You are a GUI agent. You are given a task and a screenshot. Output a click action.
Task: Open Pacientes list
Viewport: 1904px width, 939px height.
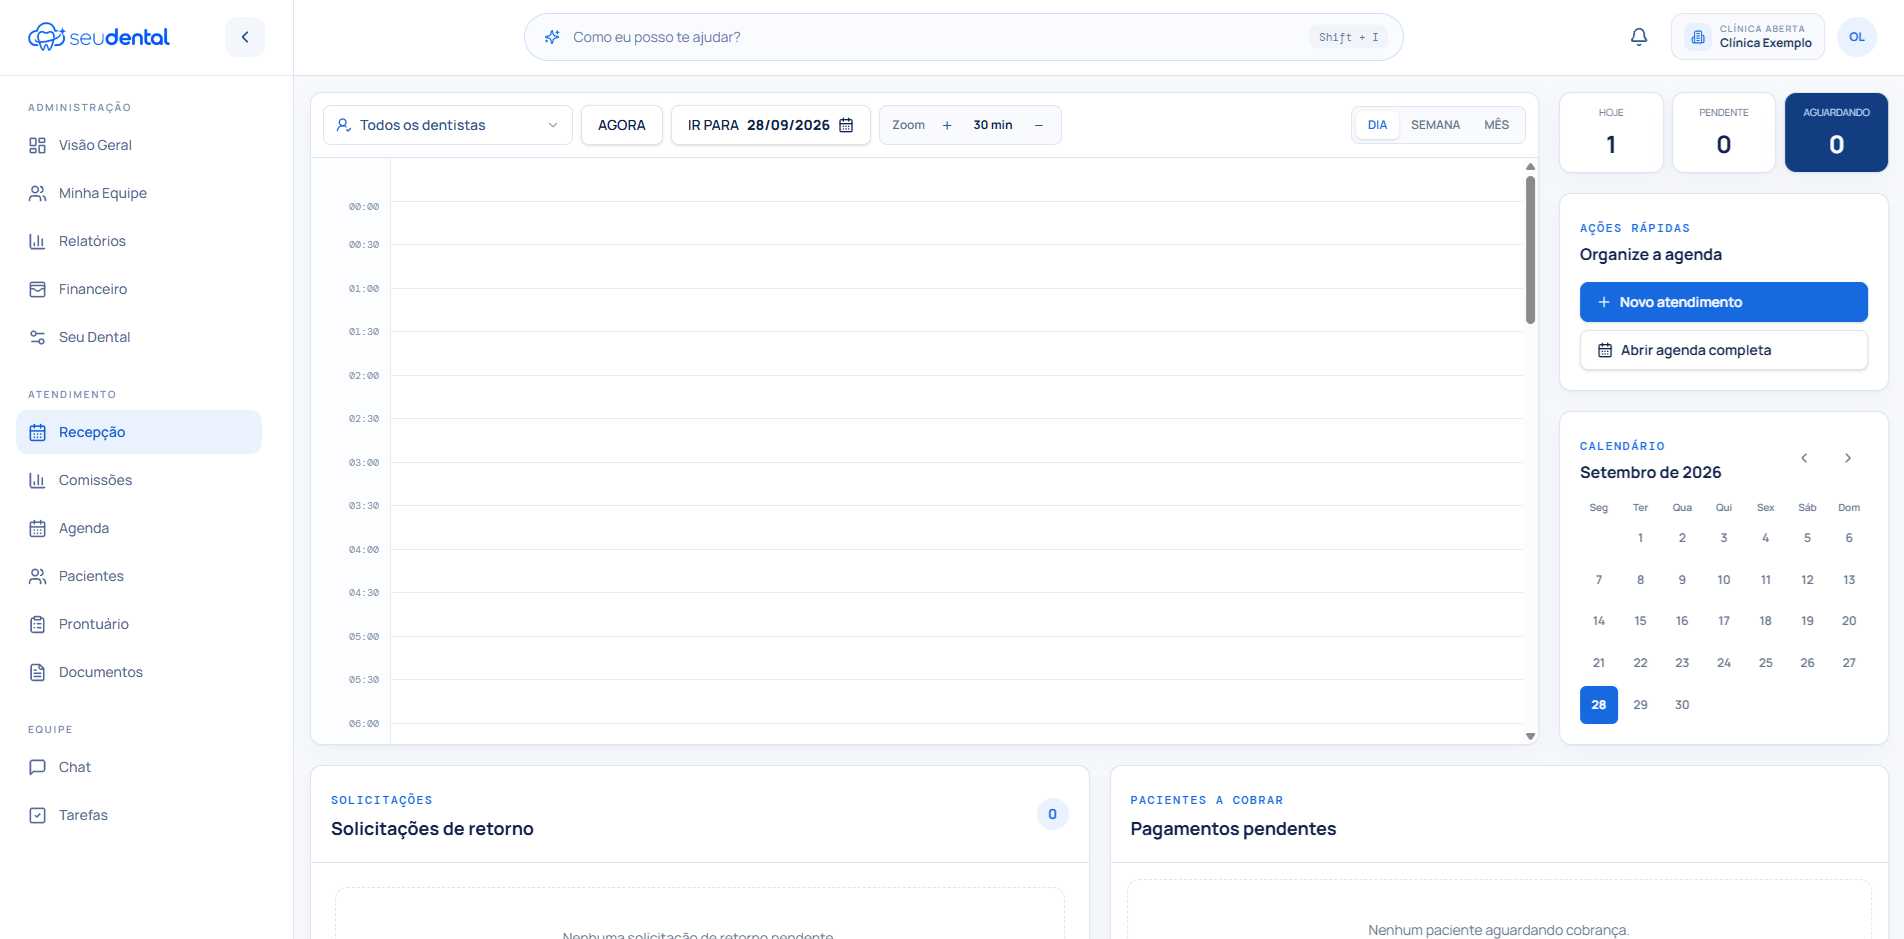point(139,576)
